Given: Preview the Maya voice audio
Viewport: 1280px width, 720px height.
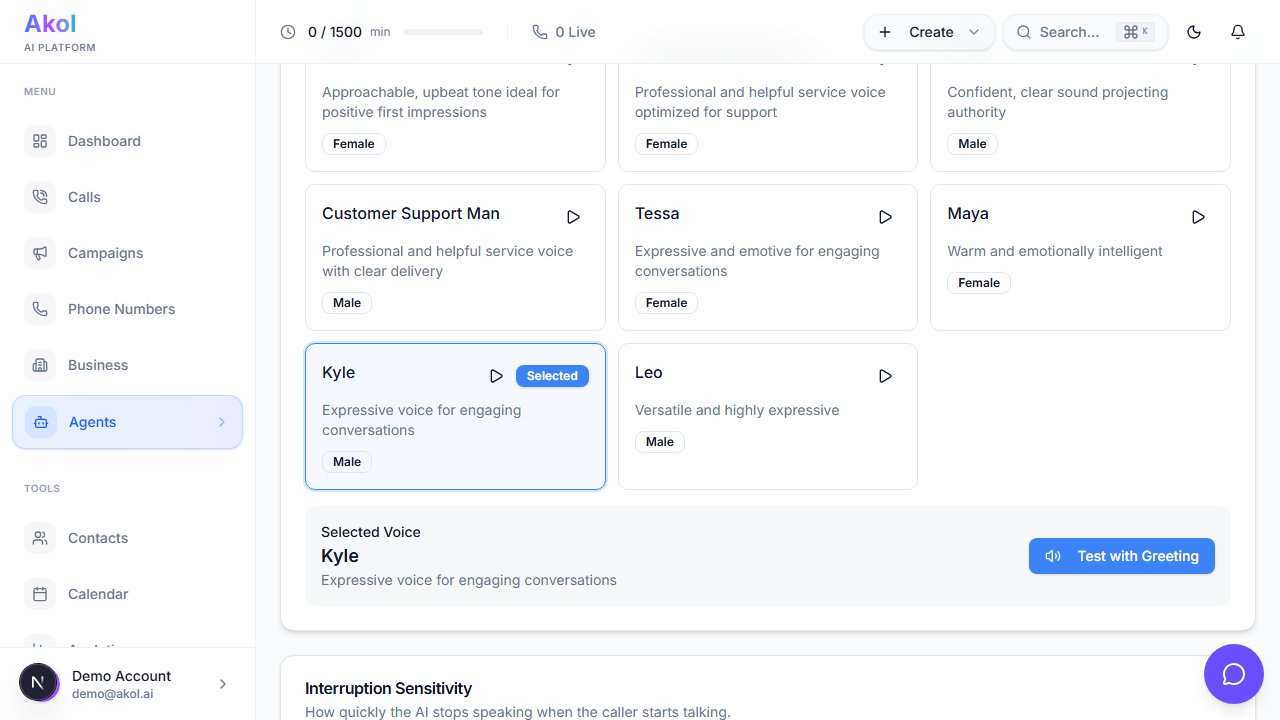Looking at the screenshot, I should tap(1198, 217).
